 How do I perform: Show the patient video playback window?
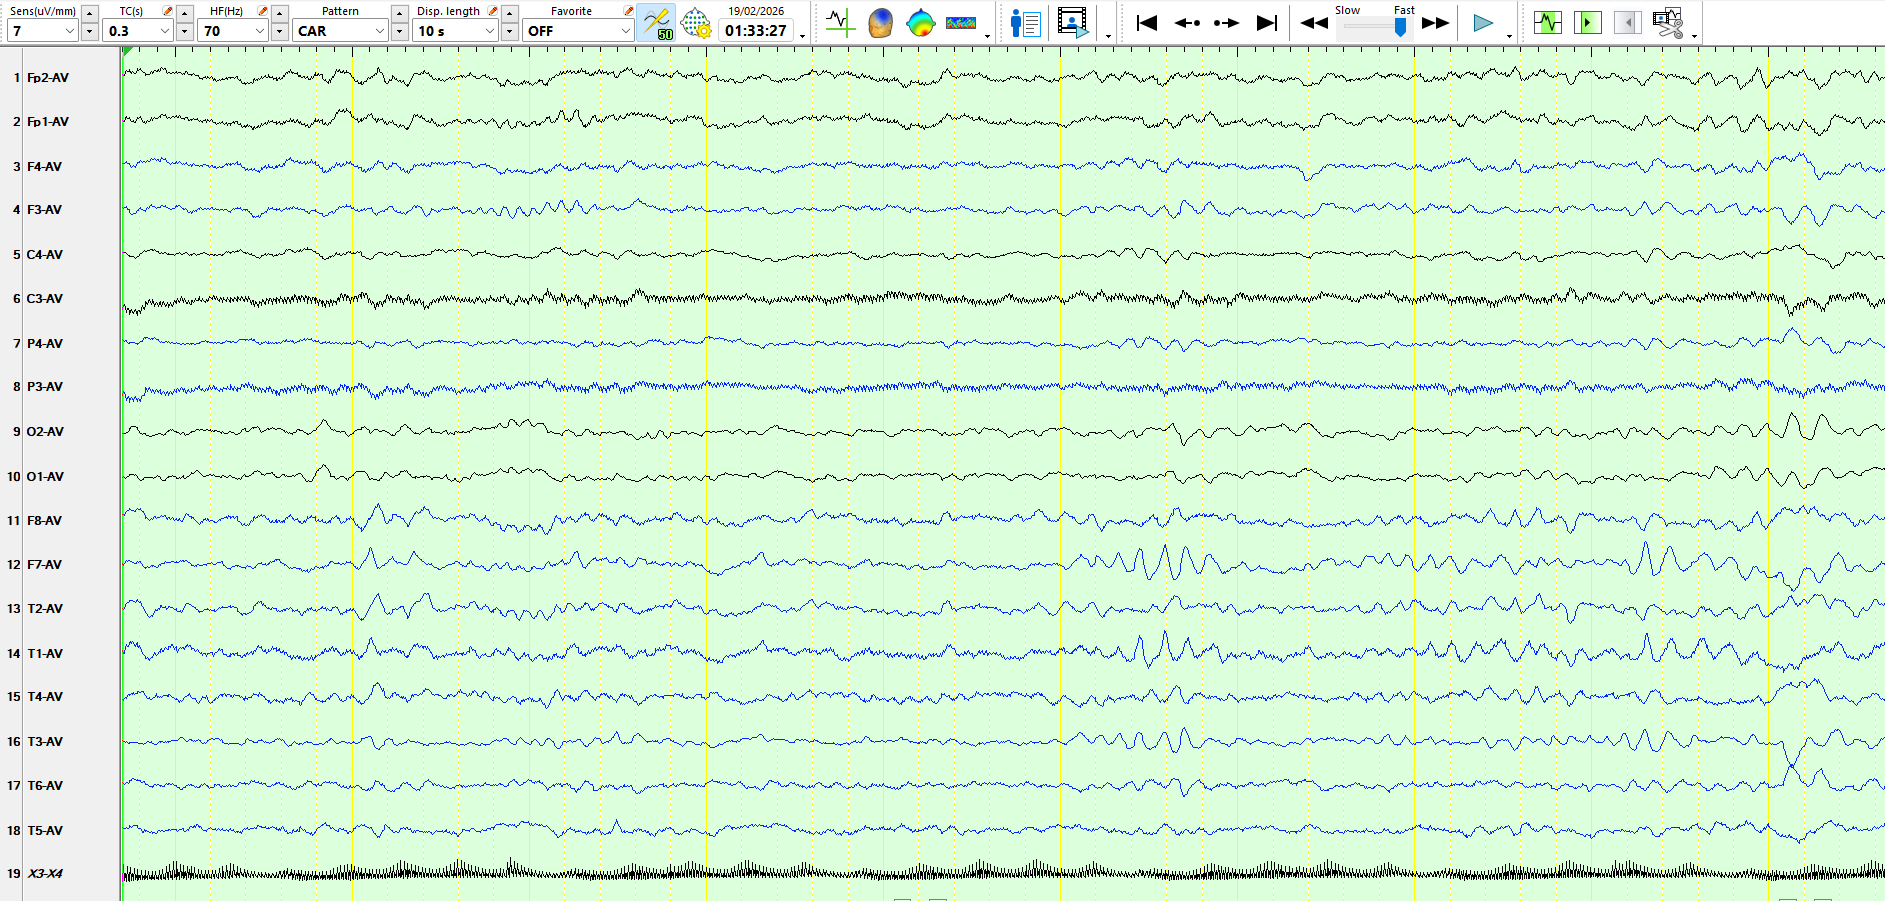pyautogui.click(x=1073, y=22)
